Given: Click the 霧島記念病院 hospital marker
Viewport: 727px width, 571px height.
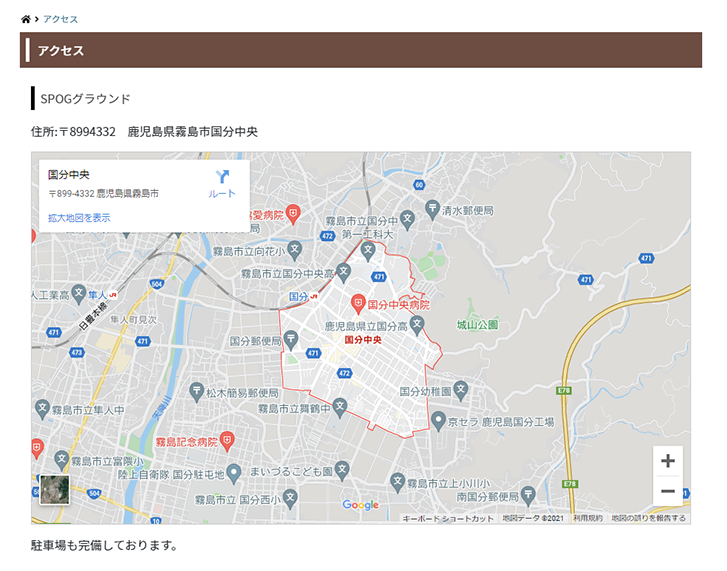Looking at the screenshot, I should pos(227,441).
